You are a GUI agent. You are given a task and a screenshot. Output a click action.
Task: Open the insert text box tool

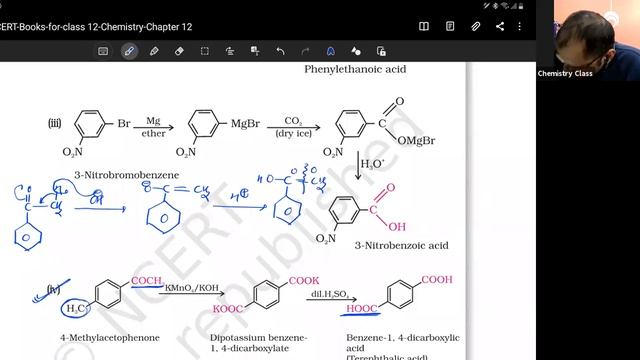coord(255,51)
